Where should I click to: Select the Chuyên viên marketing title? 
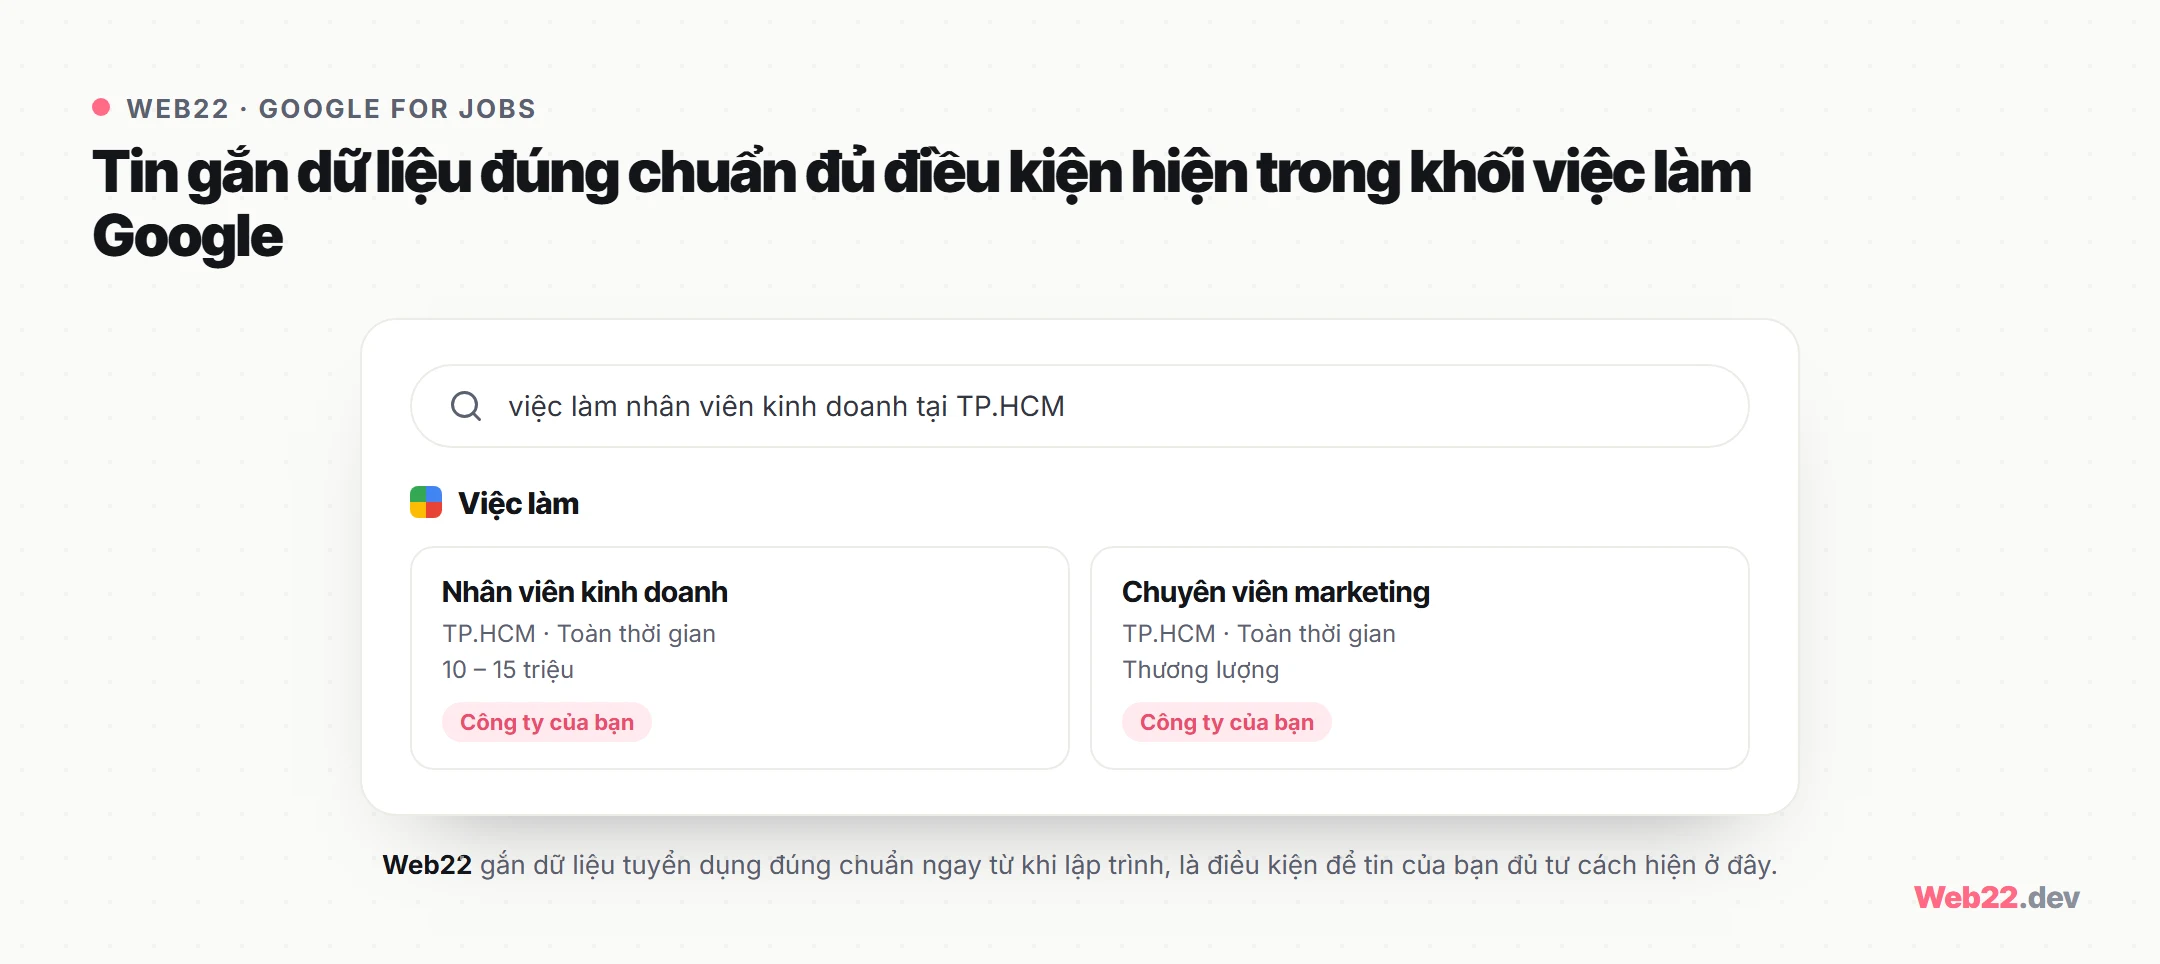coord(1276,592)
